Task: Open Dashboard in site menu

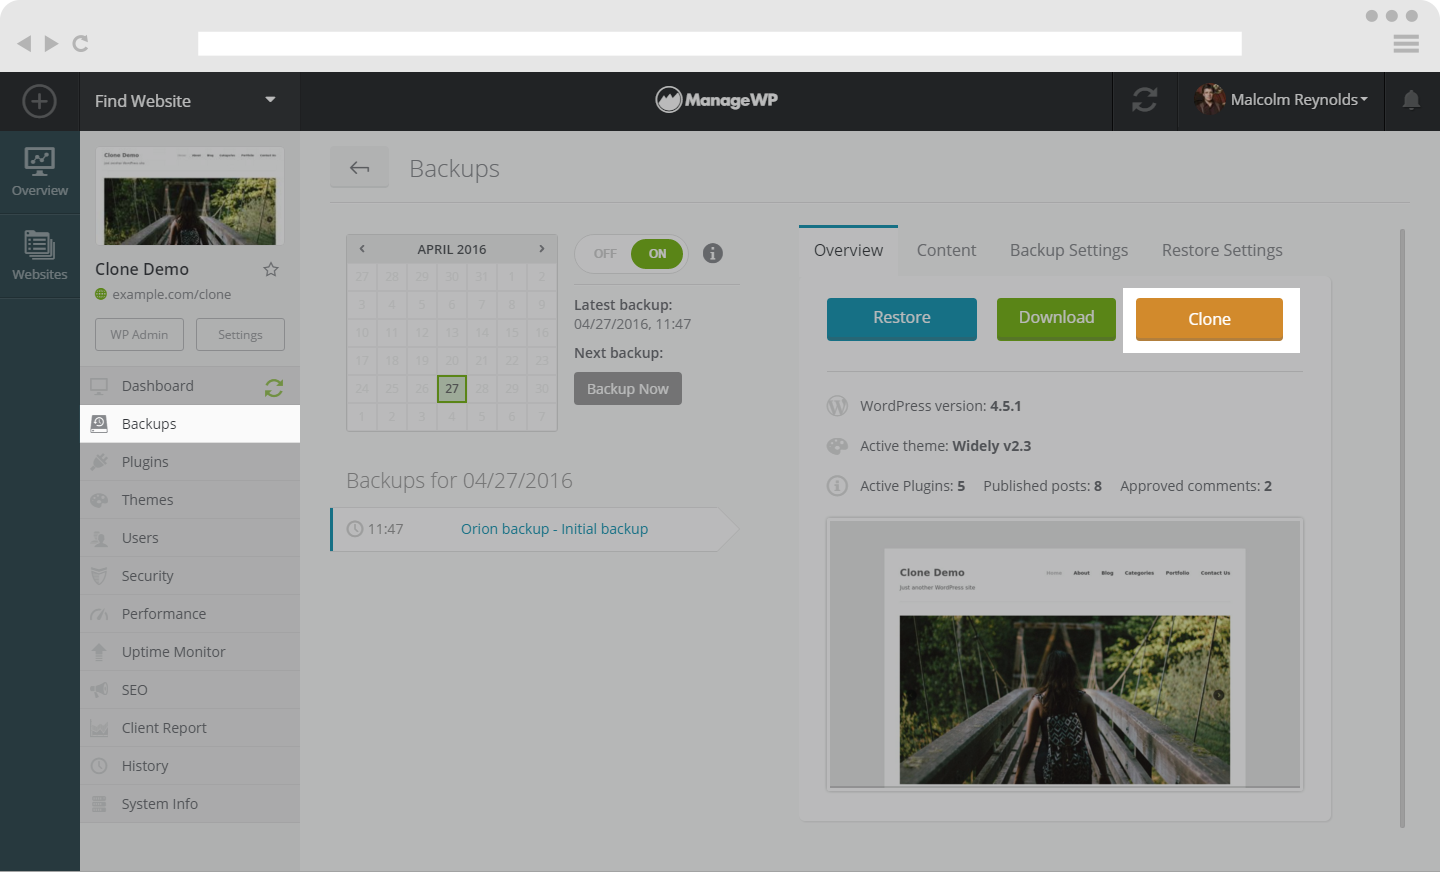Action: [x=190, y=386]
